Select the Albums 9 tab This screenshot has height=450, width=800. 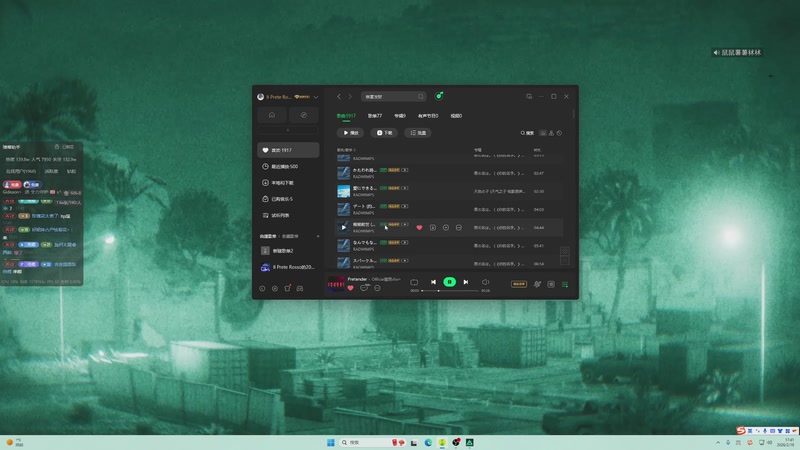point(400,116)
